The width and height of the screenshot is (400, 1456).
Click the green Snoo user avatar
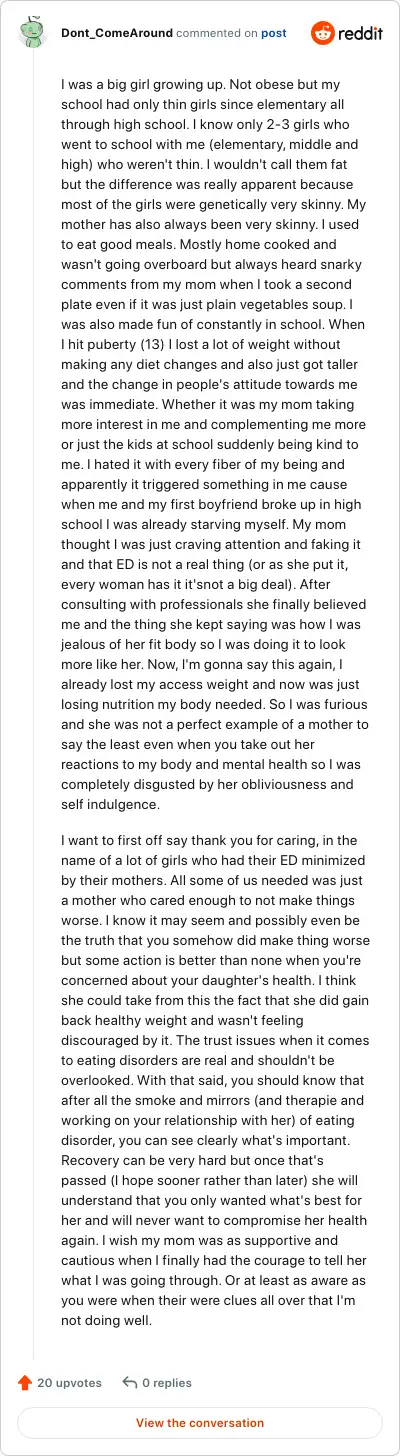coord(33,33)
